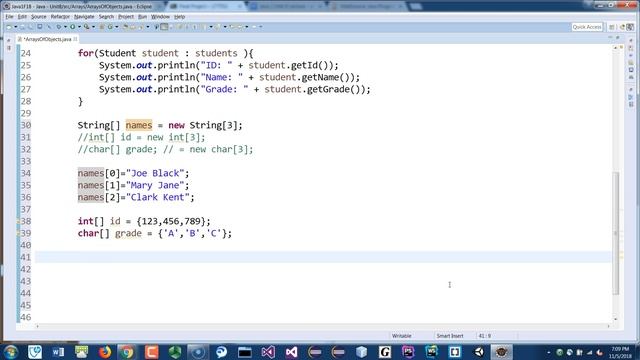Open the File menu
The width and height of the screenshot is (640, 360).
pyautogui.click(x=9, y=17)
